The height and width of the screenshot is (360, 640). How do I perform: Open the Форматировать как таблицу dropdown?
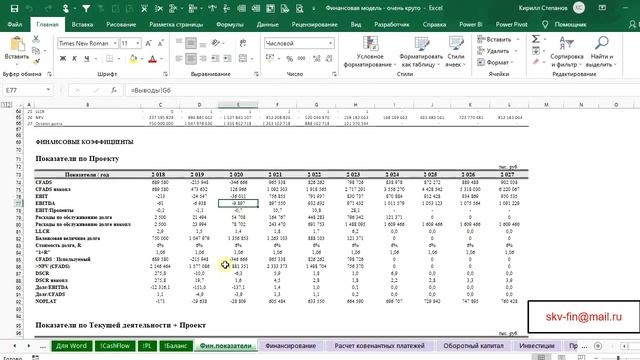[x=421, y=51]
